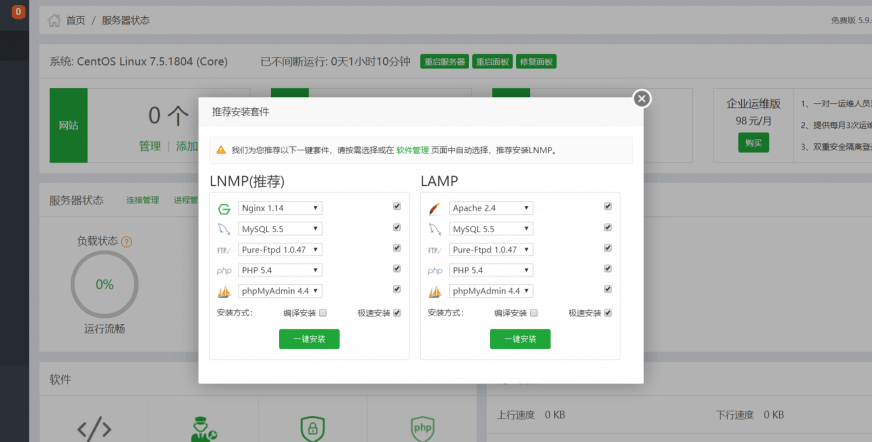
Task: Uncheck phpMyAdmin 4.4 in LNMP
Action: (x=397, y=289)
